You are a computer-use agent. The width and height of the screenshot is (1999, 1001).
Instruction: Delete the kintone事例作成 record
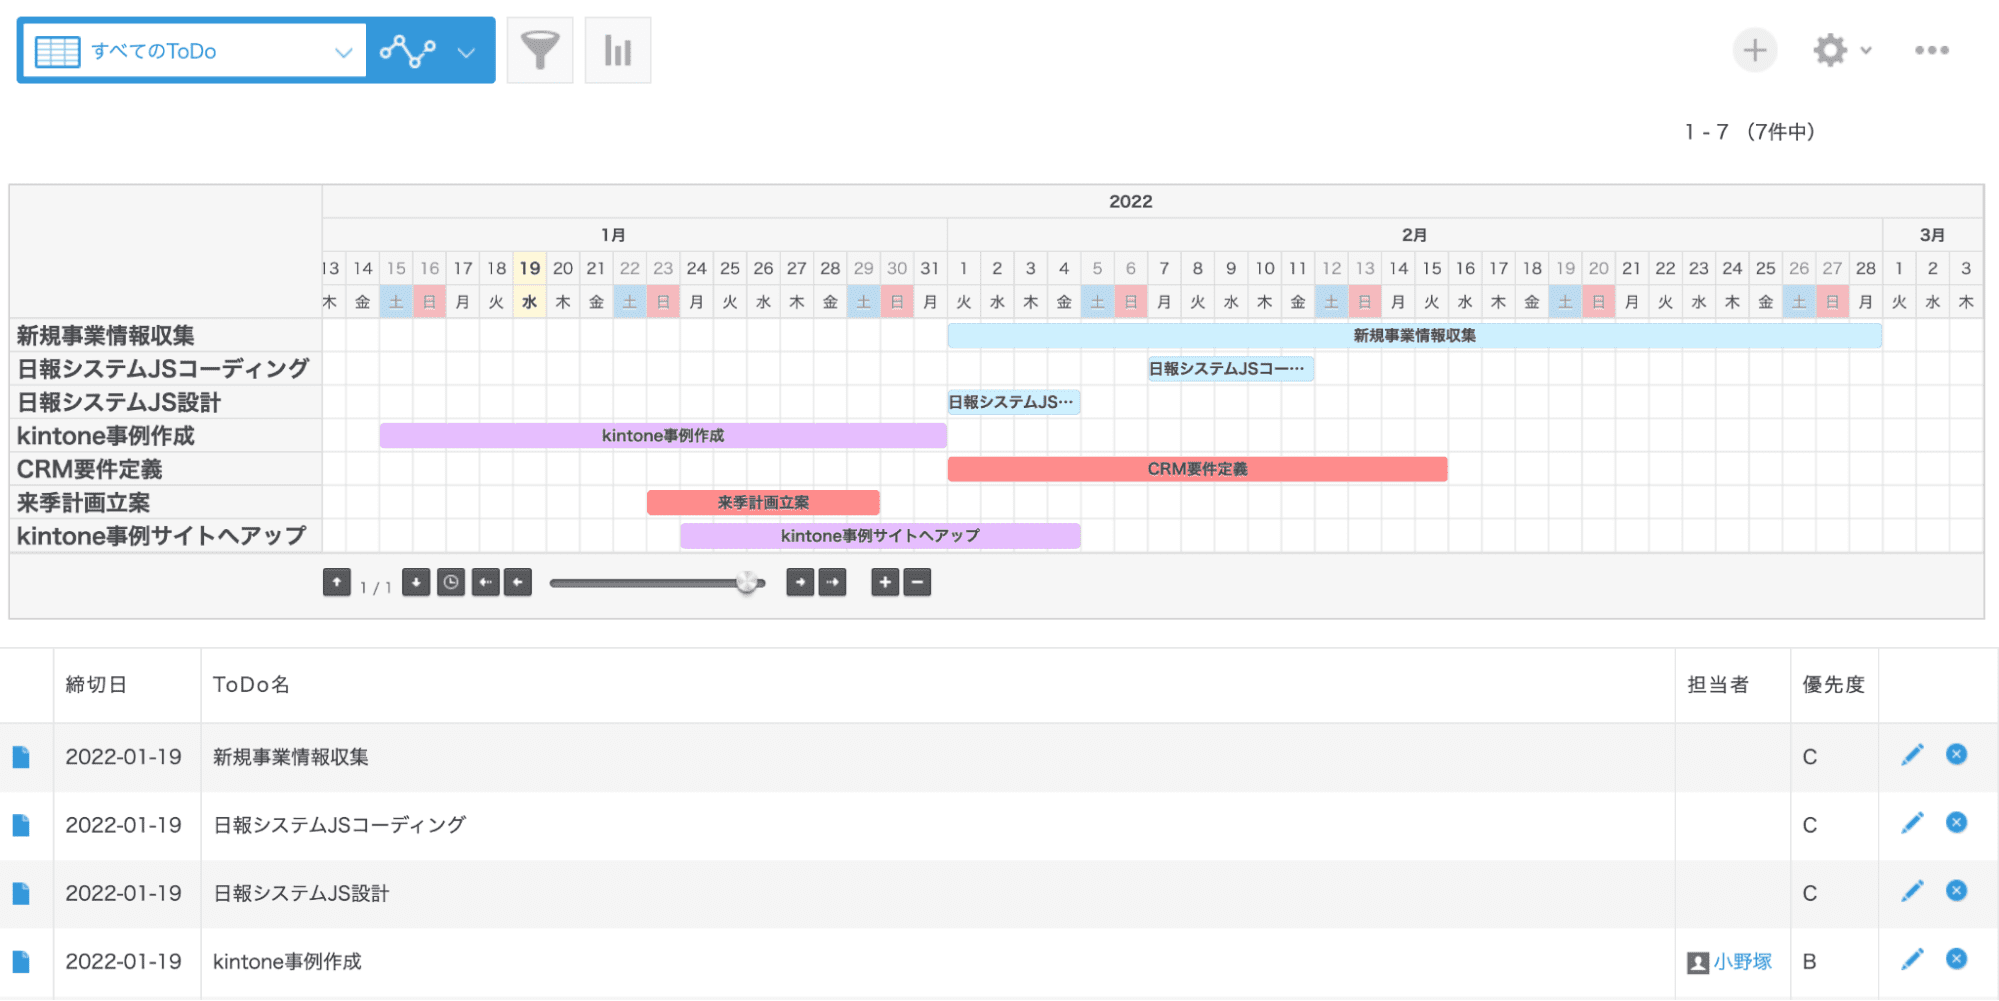pos(1957,958)
